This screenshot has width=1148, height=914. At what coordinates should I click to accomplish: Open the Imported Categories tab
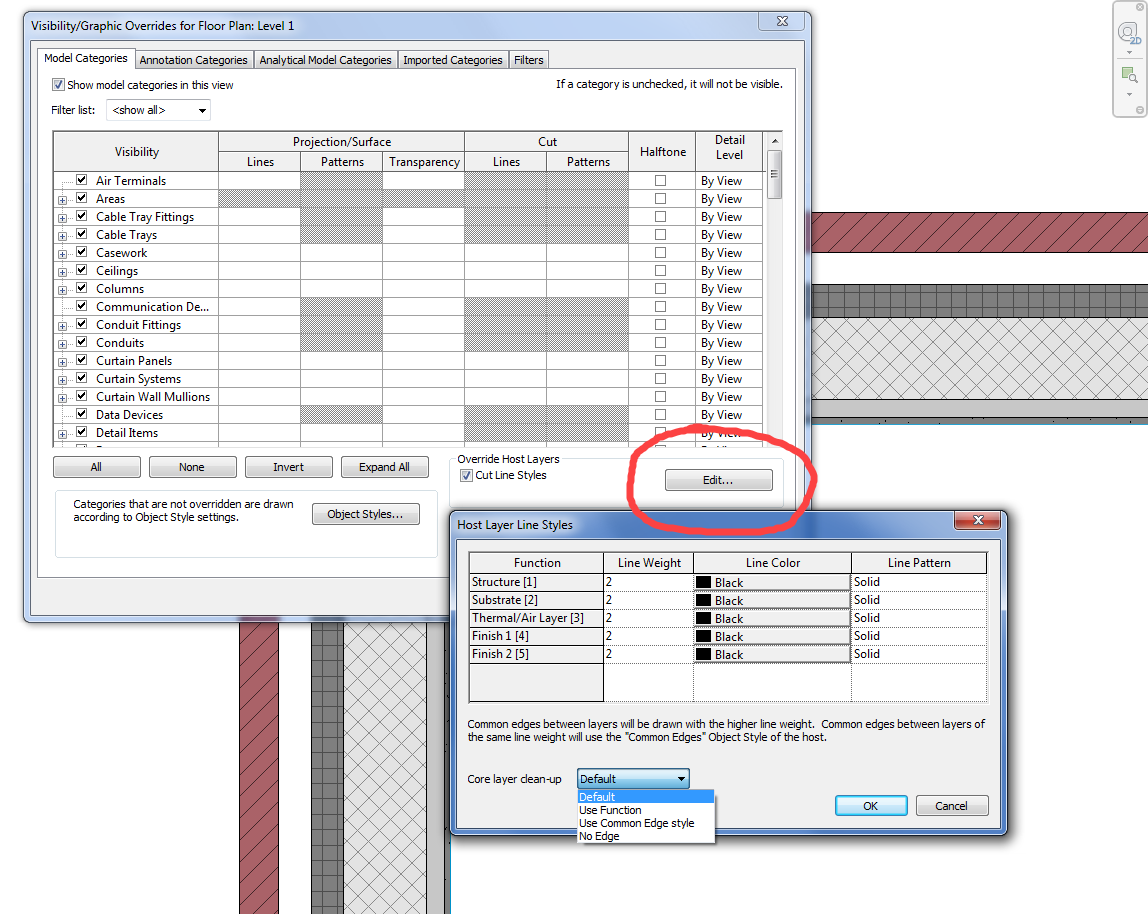pyautogui.click(x=452, y=60)
